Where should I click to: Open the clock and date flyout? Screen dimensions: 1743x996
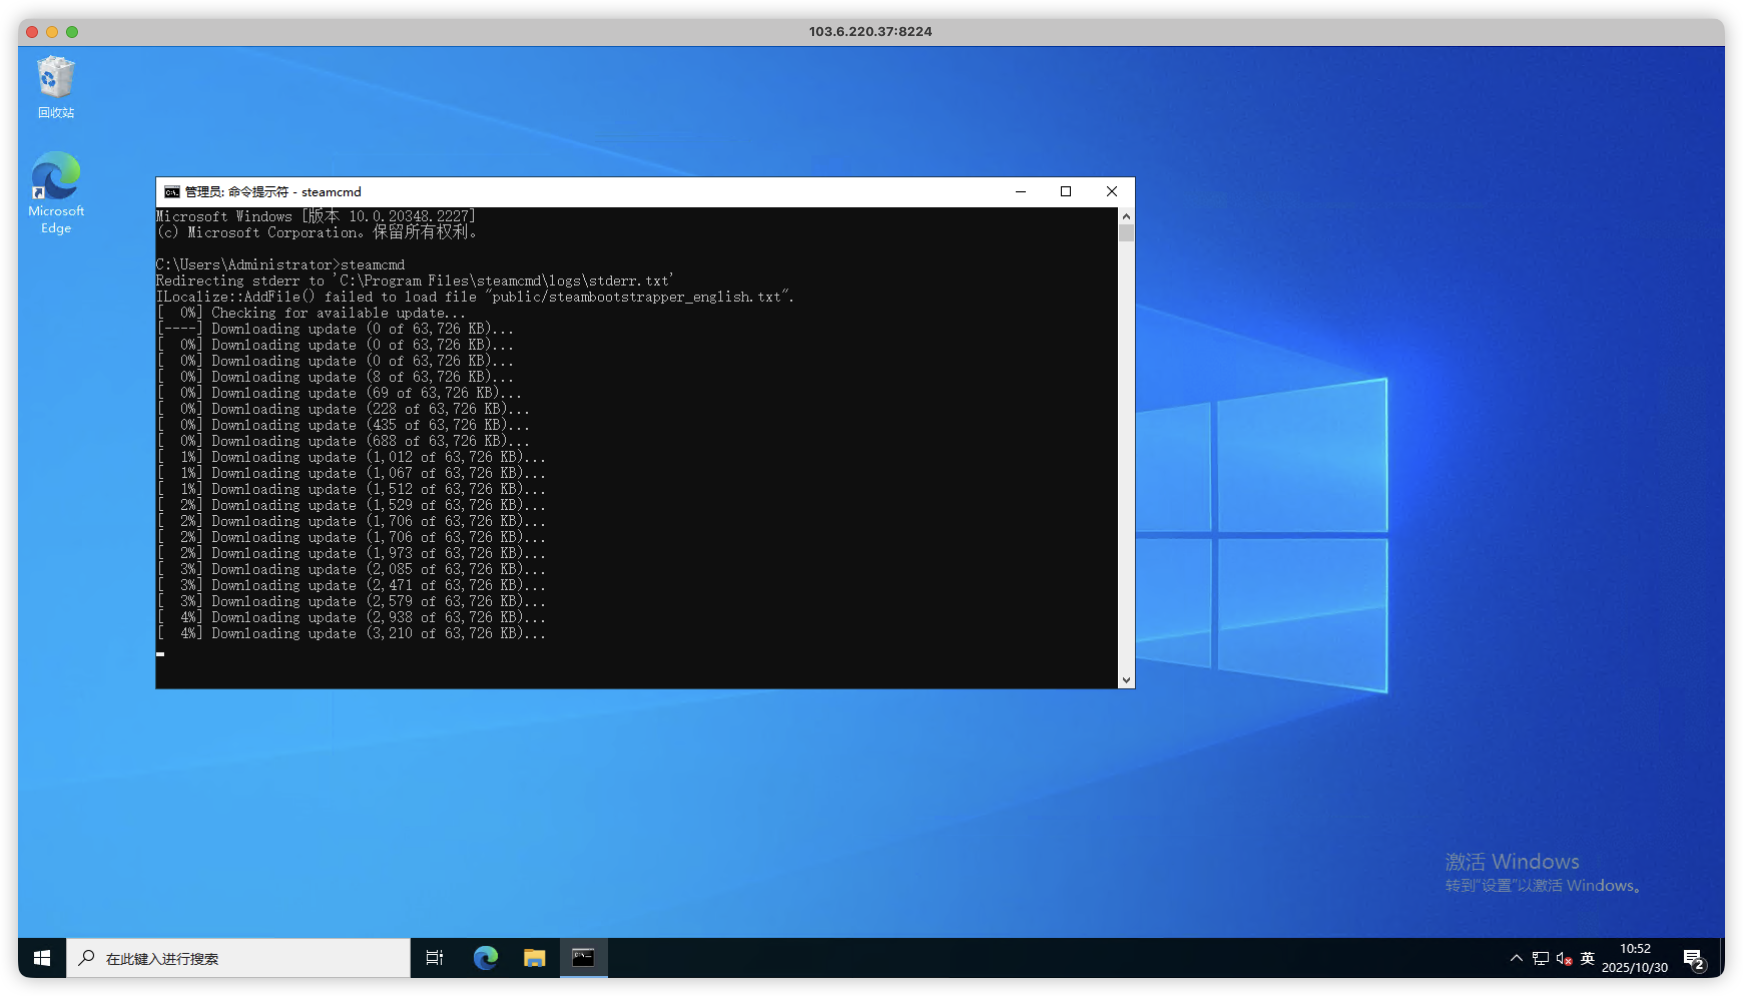1635,958
